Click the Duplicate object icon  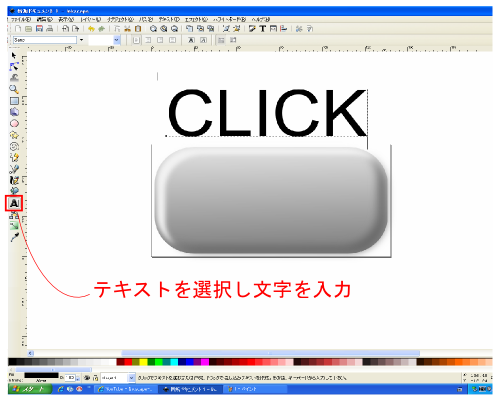pos(189,29)
